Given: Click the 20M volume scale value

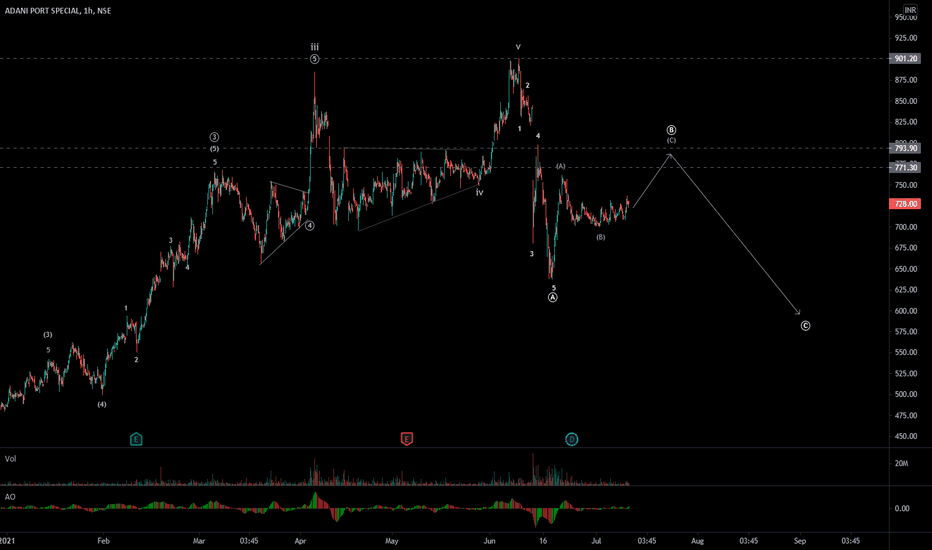Looking at the screenshot, I should click(x=901, y=463).
